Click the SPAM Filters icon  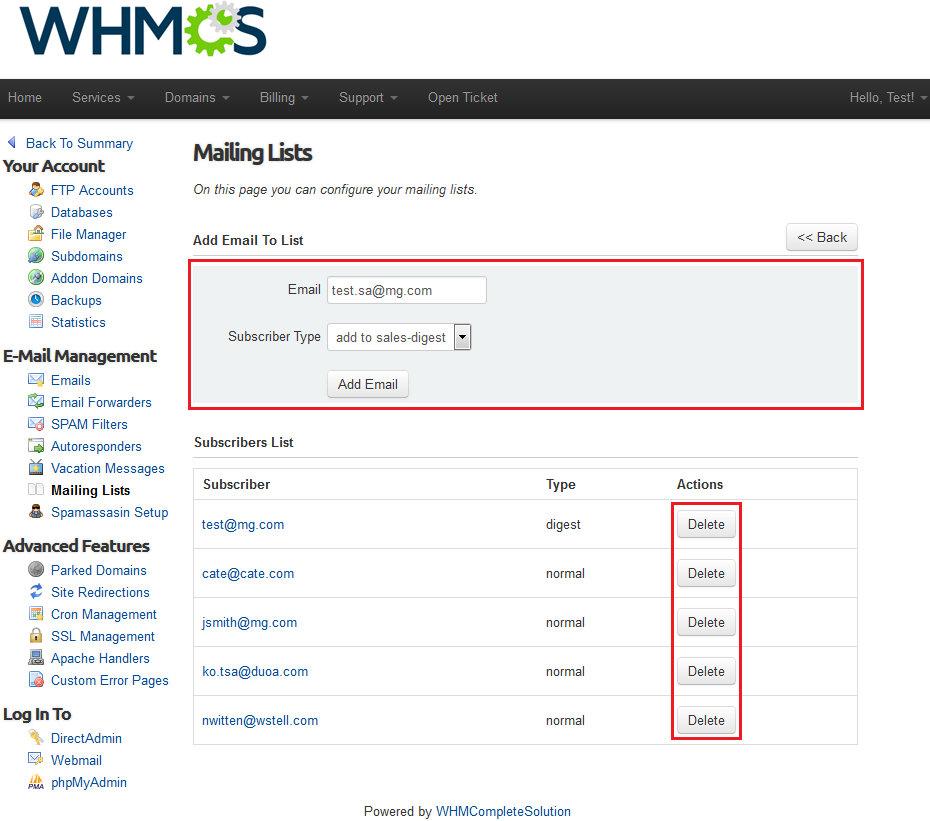pyautogui.click(x=36, y=424)
